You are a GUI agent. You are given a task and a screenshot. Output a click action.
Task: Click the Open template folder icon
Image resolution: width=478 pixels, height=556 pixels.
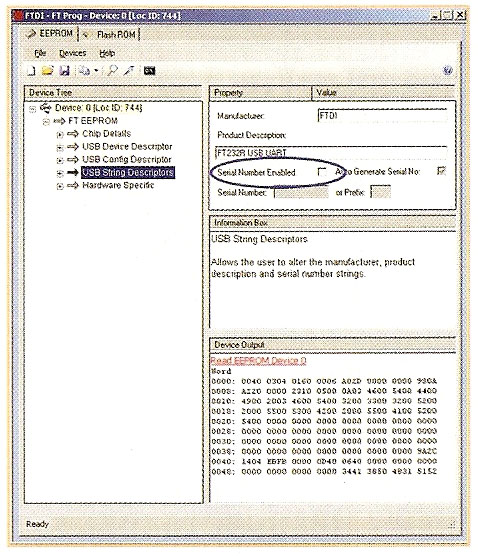(48, 71)
